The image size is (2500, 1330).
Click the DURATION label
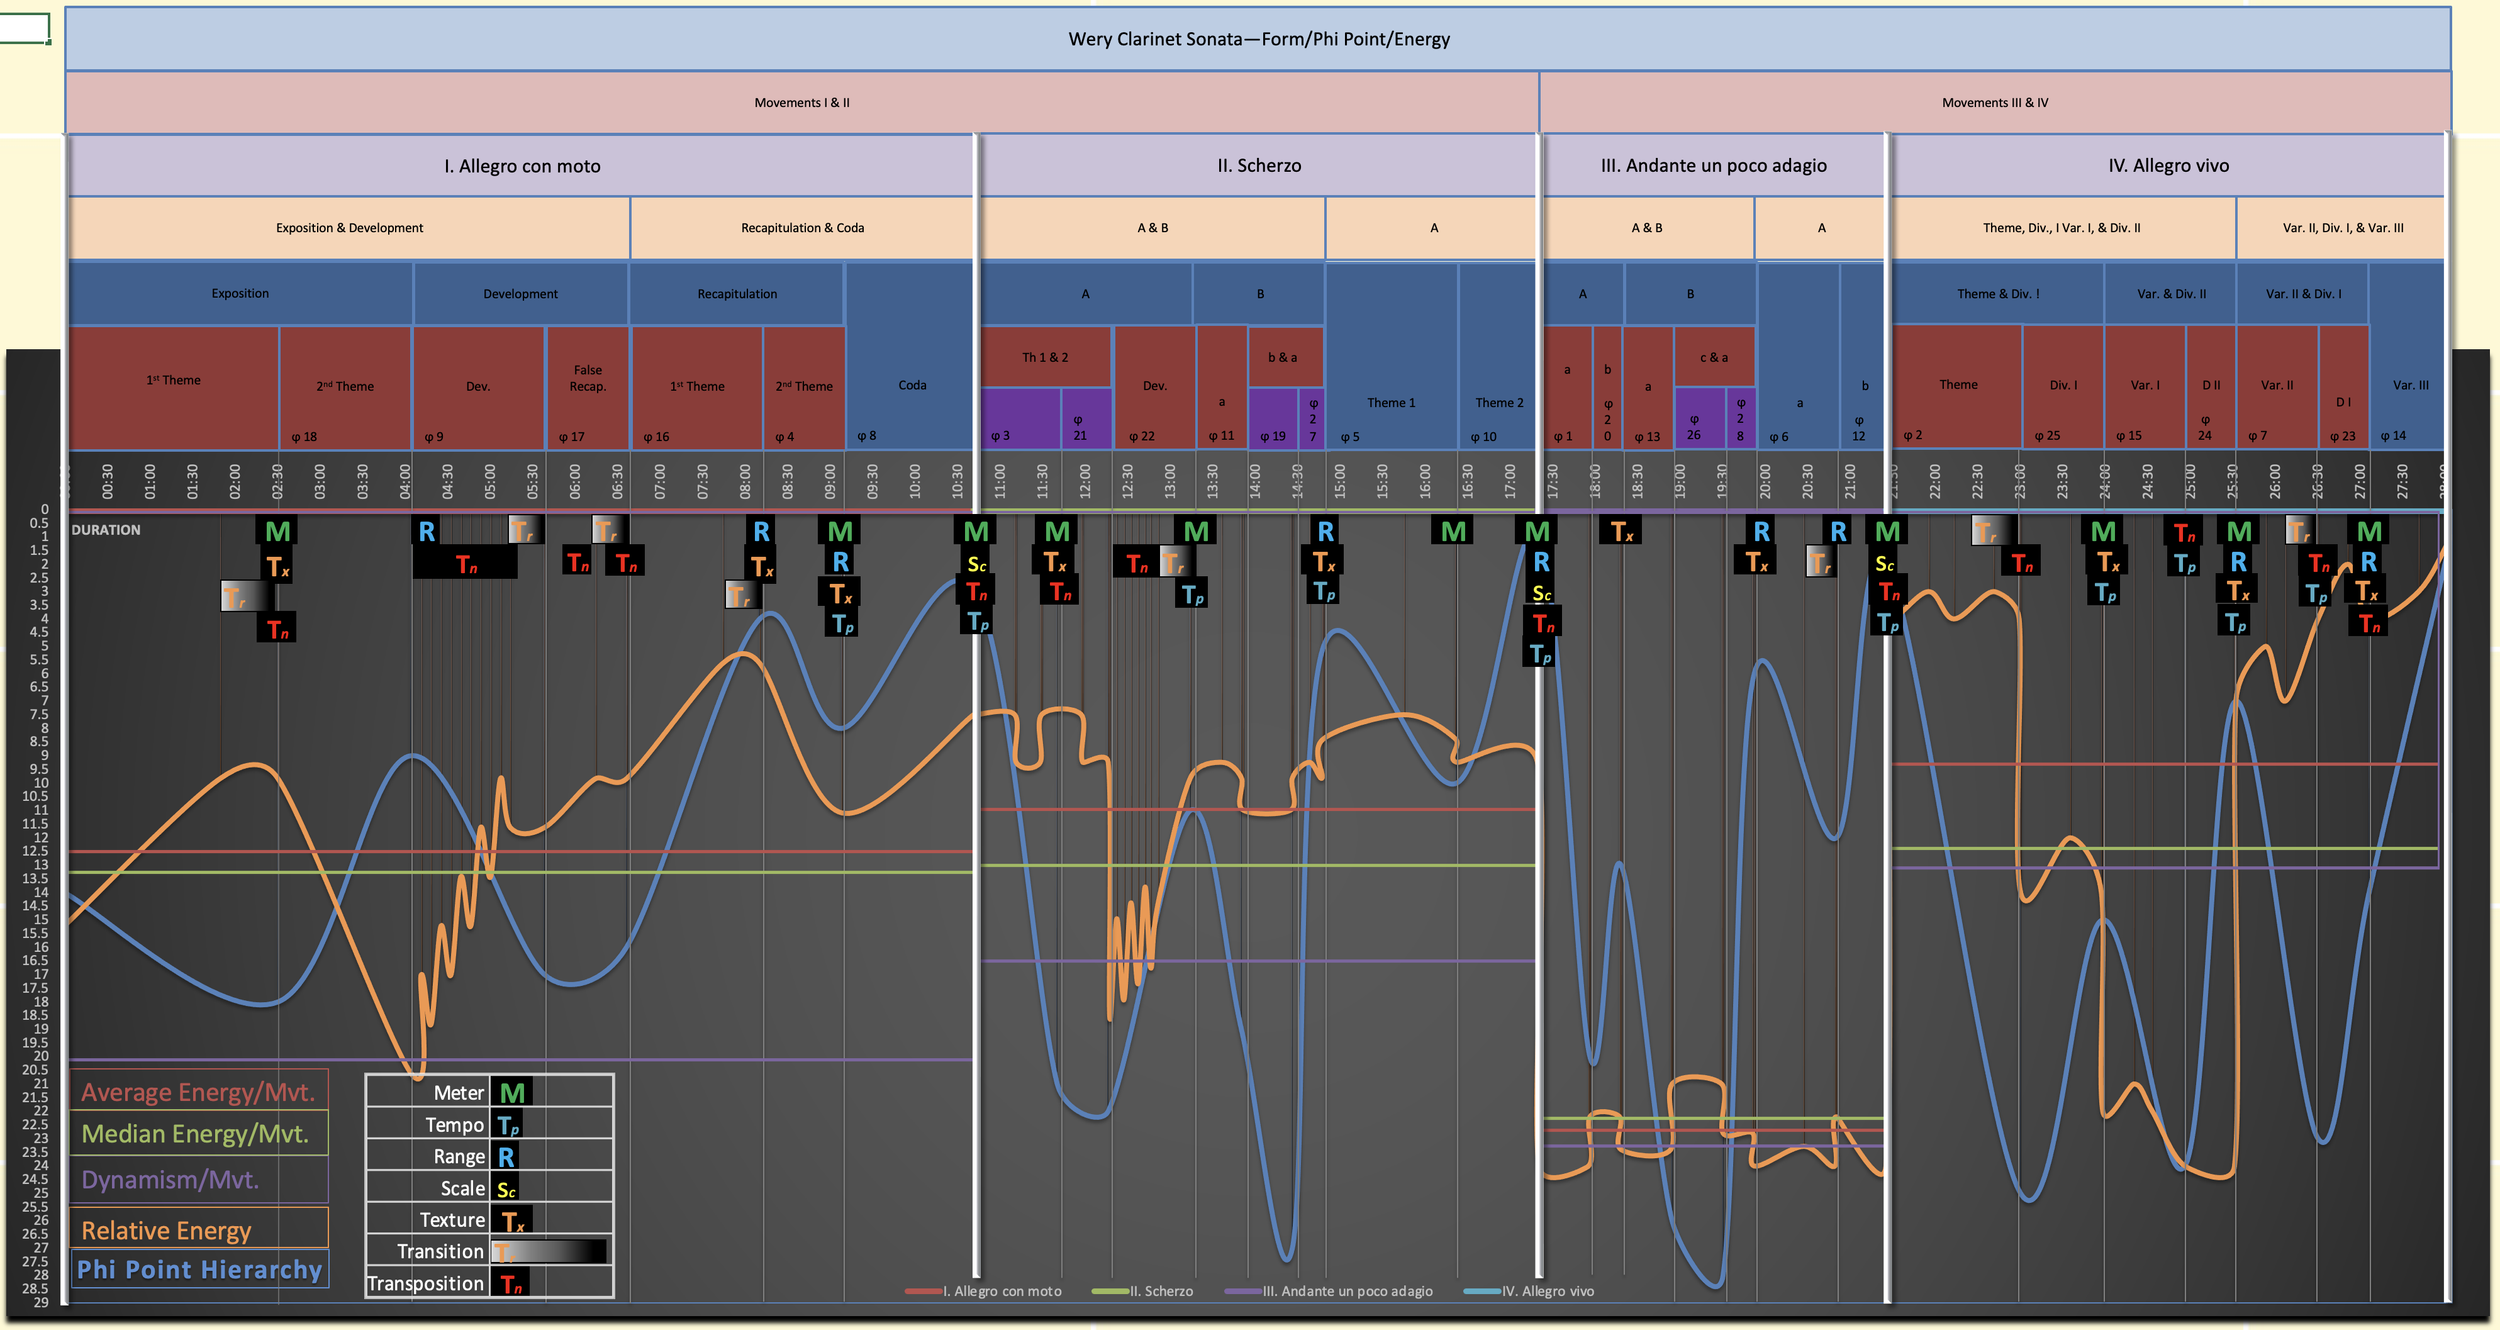pyautogui.click(x=106, y=530)
